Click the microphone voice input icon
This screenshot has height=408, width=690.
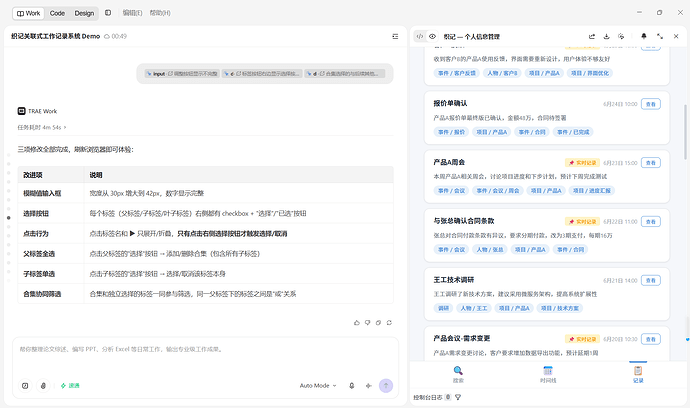(x=352, y=386)
